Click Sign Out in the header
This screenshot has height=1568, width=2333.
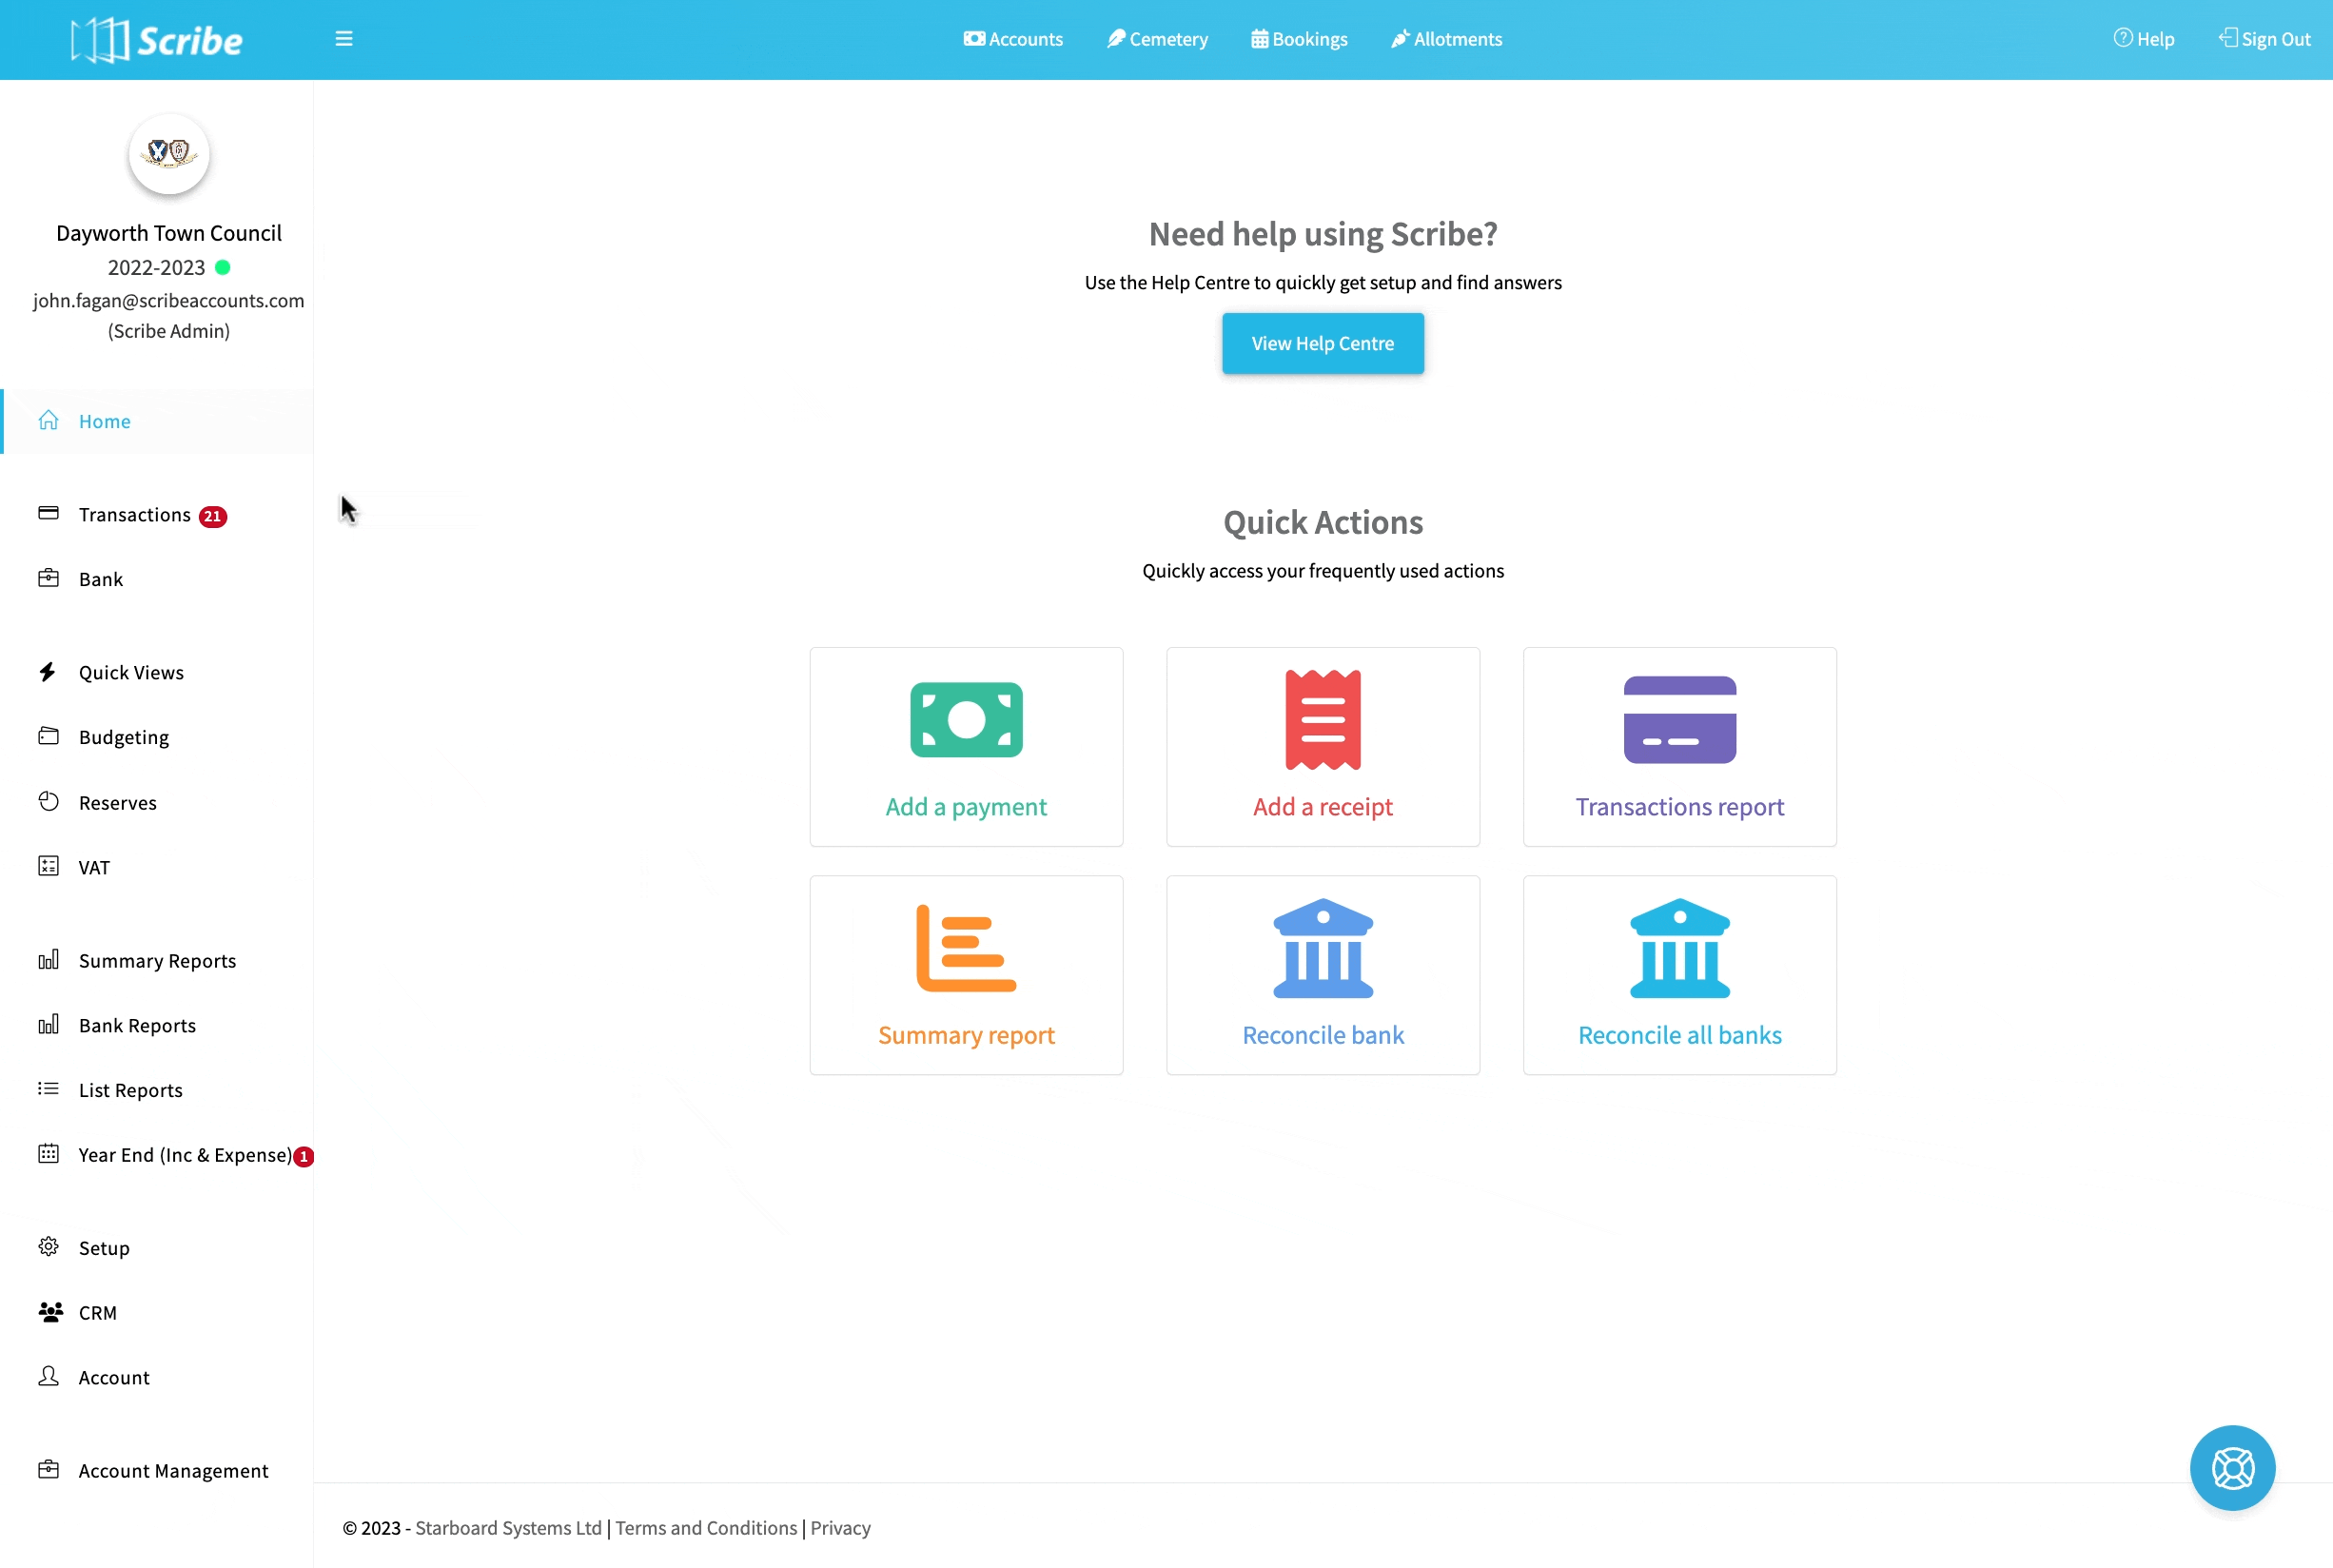pyautogui.click(x=2265, y=39)
